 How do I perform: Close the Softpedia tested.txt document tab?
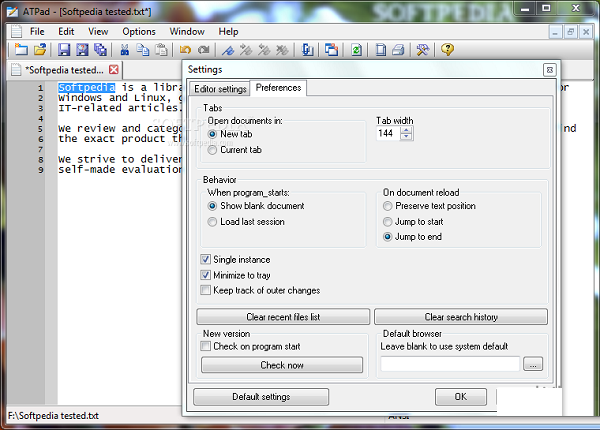(113, 70)
